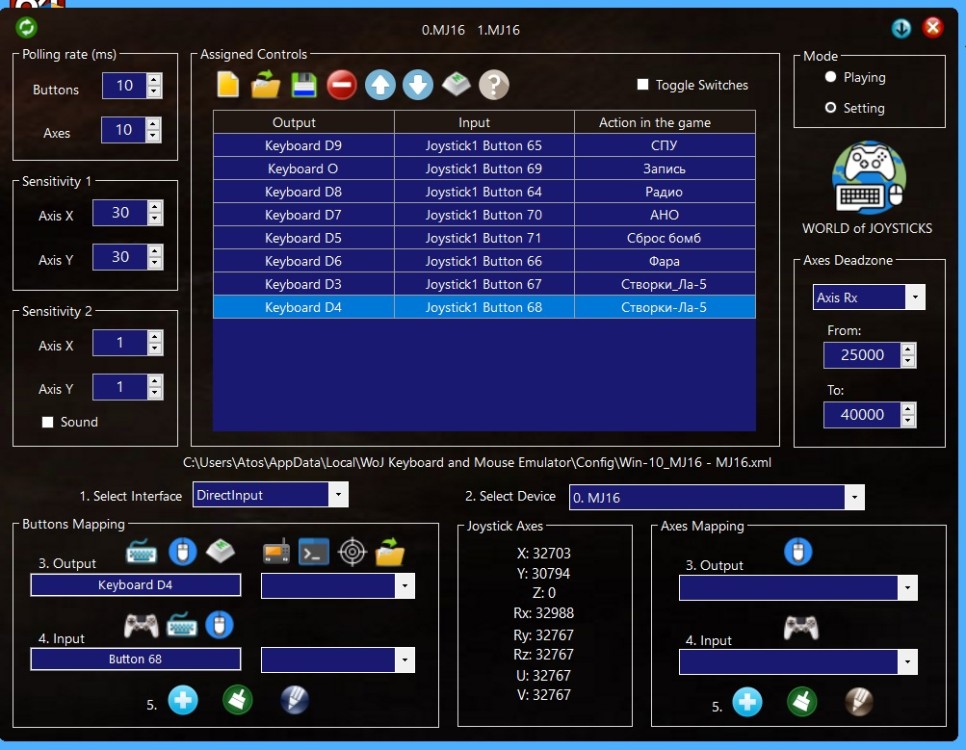The image size is (966, 750).
Task: Click the gamepad icon in Buttons Mapping input
Action: click(141, 626)
